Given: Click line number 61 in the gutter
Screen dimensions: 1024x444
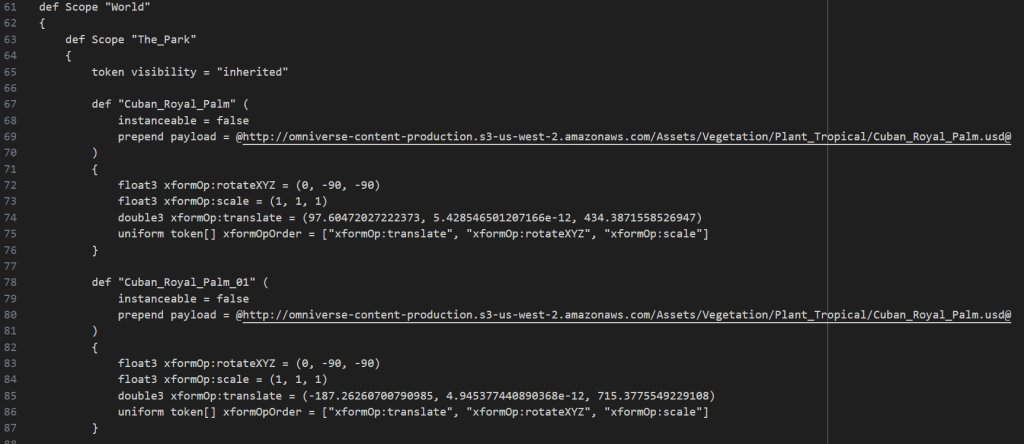Looking at the screenshot, I should coord(10,9).
